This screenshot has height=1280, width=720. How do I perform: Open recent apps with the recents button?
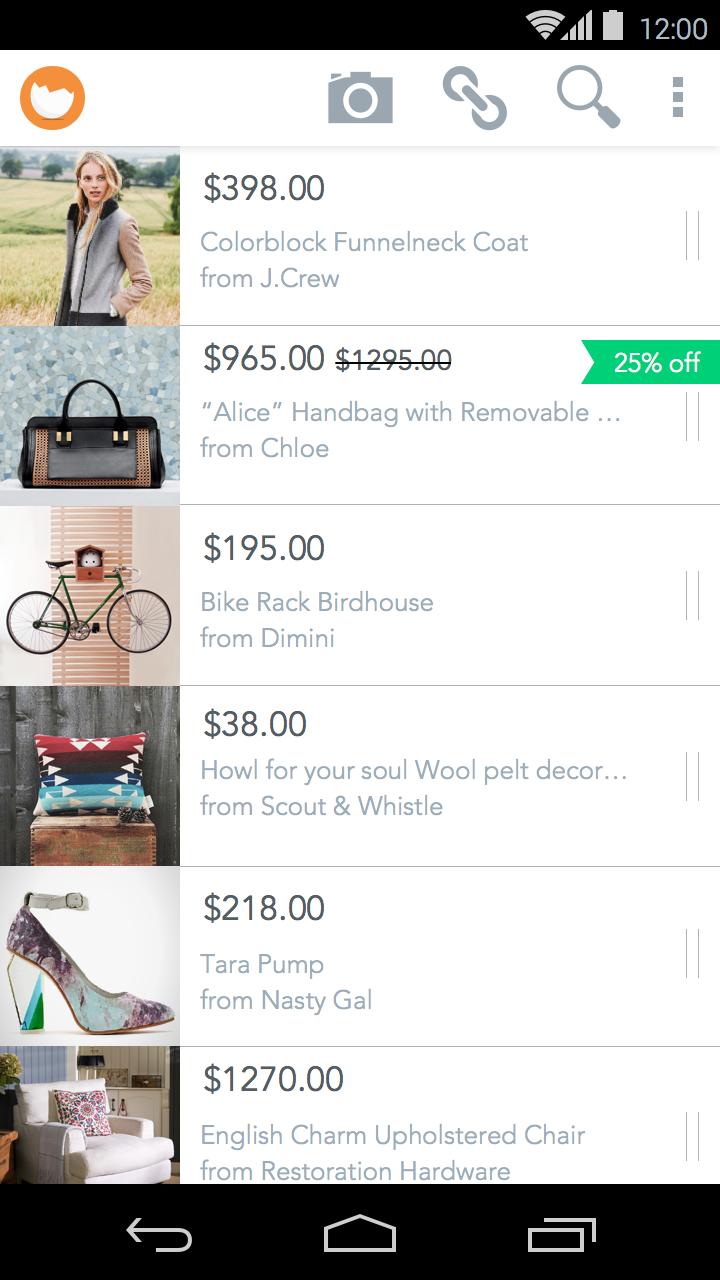(561, 1236)
